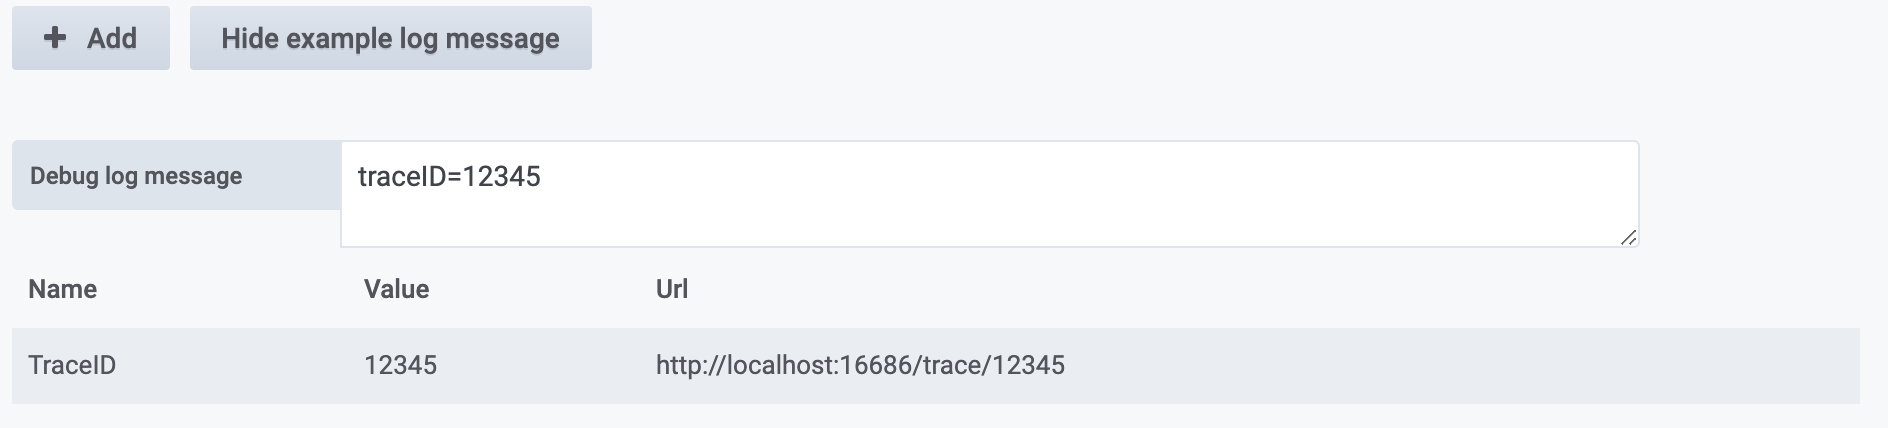Viewport: 1888px width, 428px height.
Task: Click the Debug log message label
Action: point(136,176)
